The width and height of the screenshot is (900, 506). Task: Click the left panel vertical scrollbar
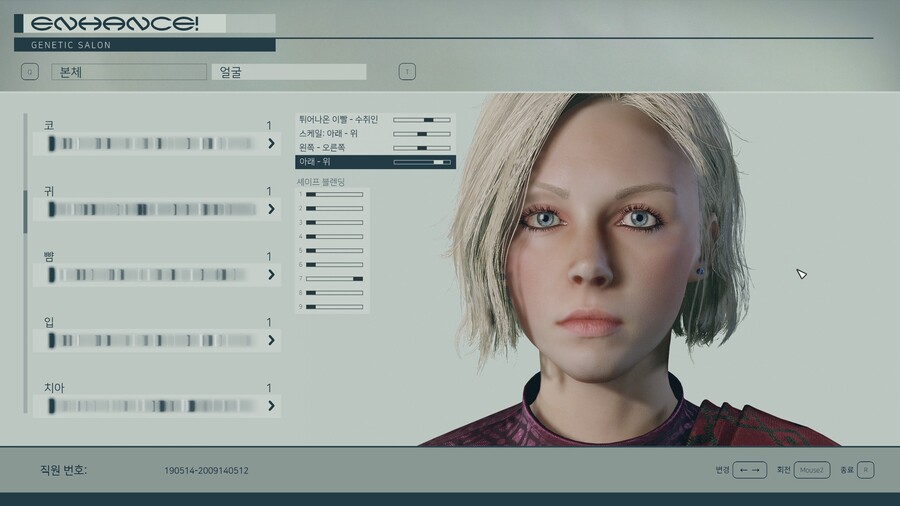tap(26, 210)
